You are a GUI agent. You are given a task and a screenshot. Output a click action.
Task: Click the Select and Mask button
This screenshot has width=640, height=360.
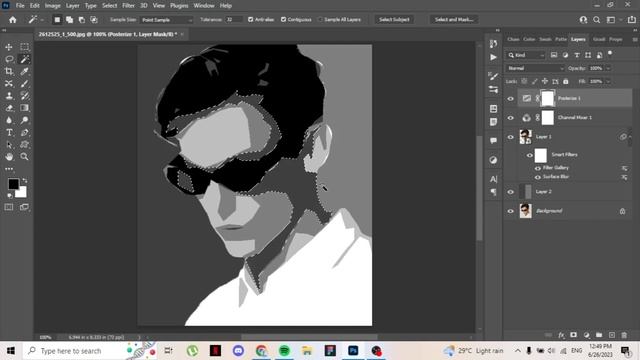click(454, 20)
